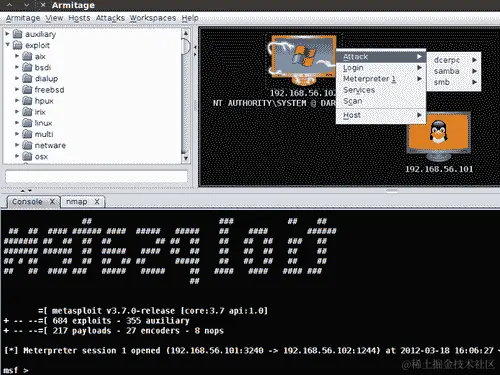
Task: Expand the linux tree node arrow
Action: (x=17, y=123)
